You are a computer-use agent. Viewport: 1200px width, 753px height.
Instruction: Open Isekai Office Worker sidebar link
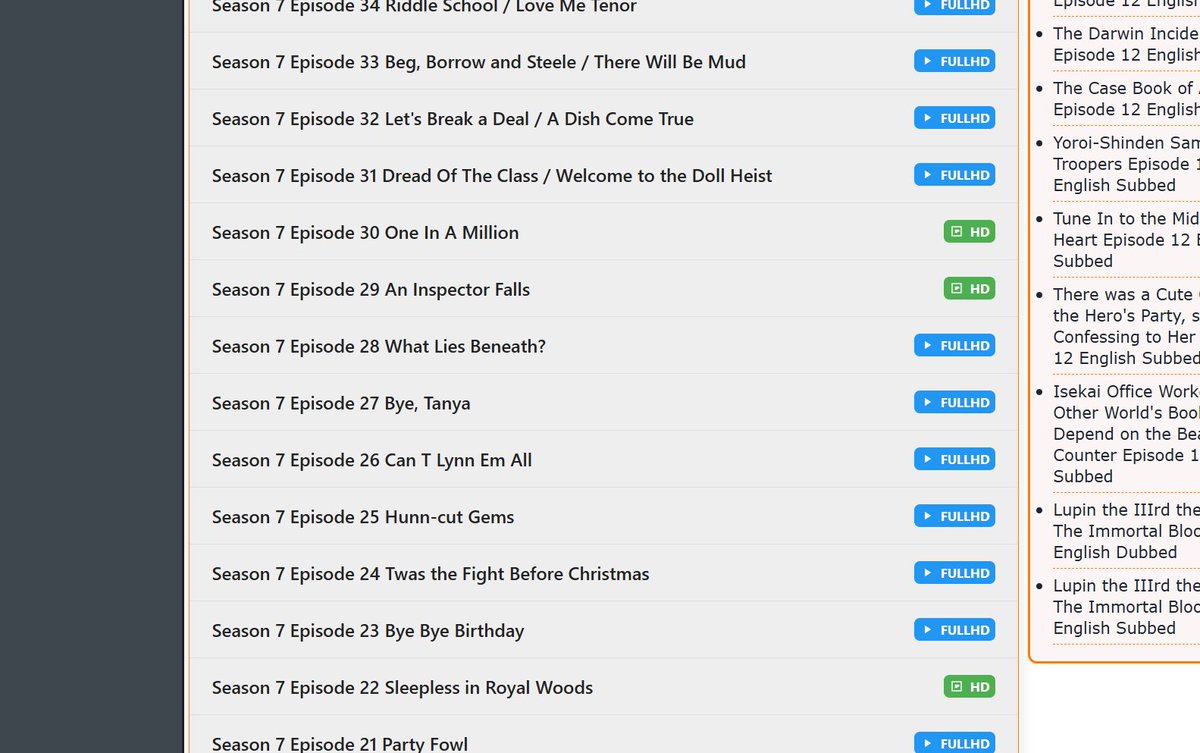1126,434
